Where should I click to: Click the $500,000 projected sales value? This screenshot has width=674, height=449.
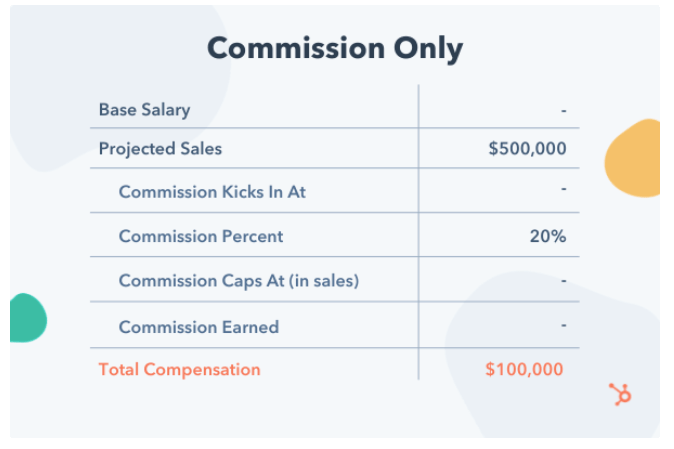[527, 149]
